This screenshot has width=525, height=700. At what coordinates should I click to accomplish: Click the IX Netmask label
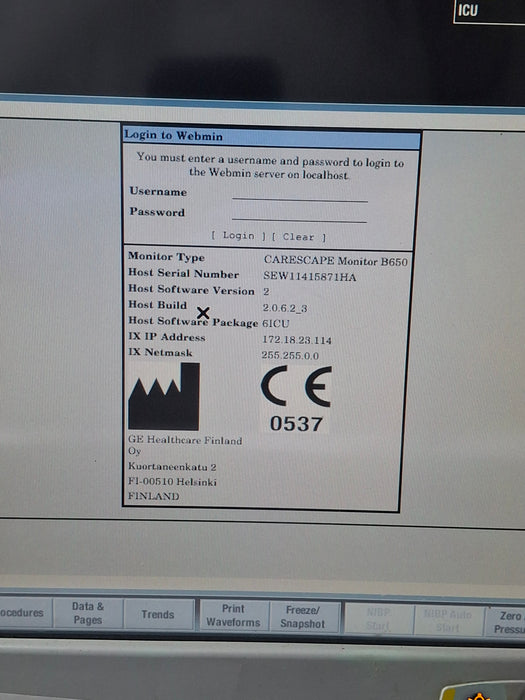pyautogui.click(x=160, y=352)
